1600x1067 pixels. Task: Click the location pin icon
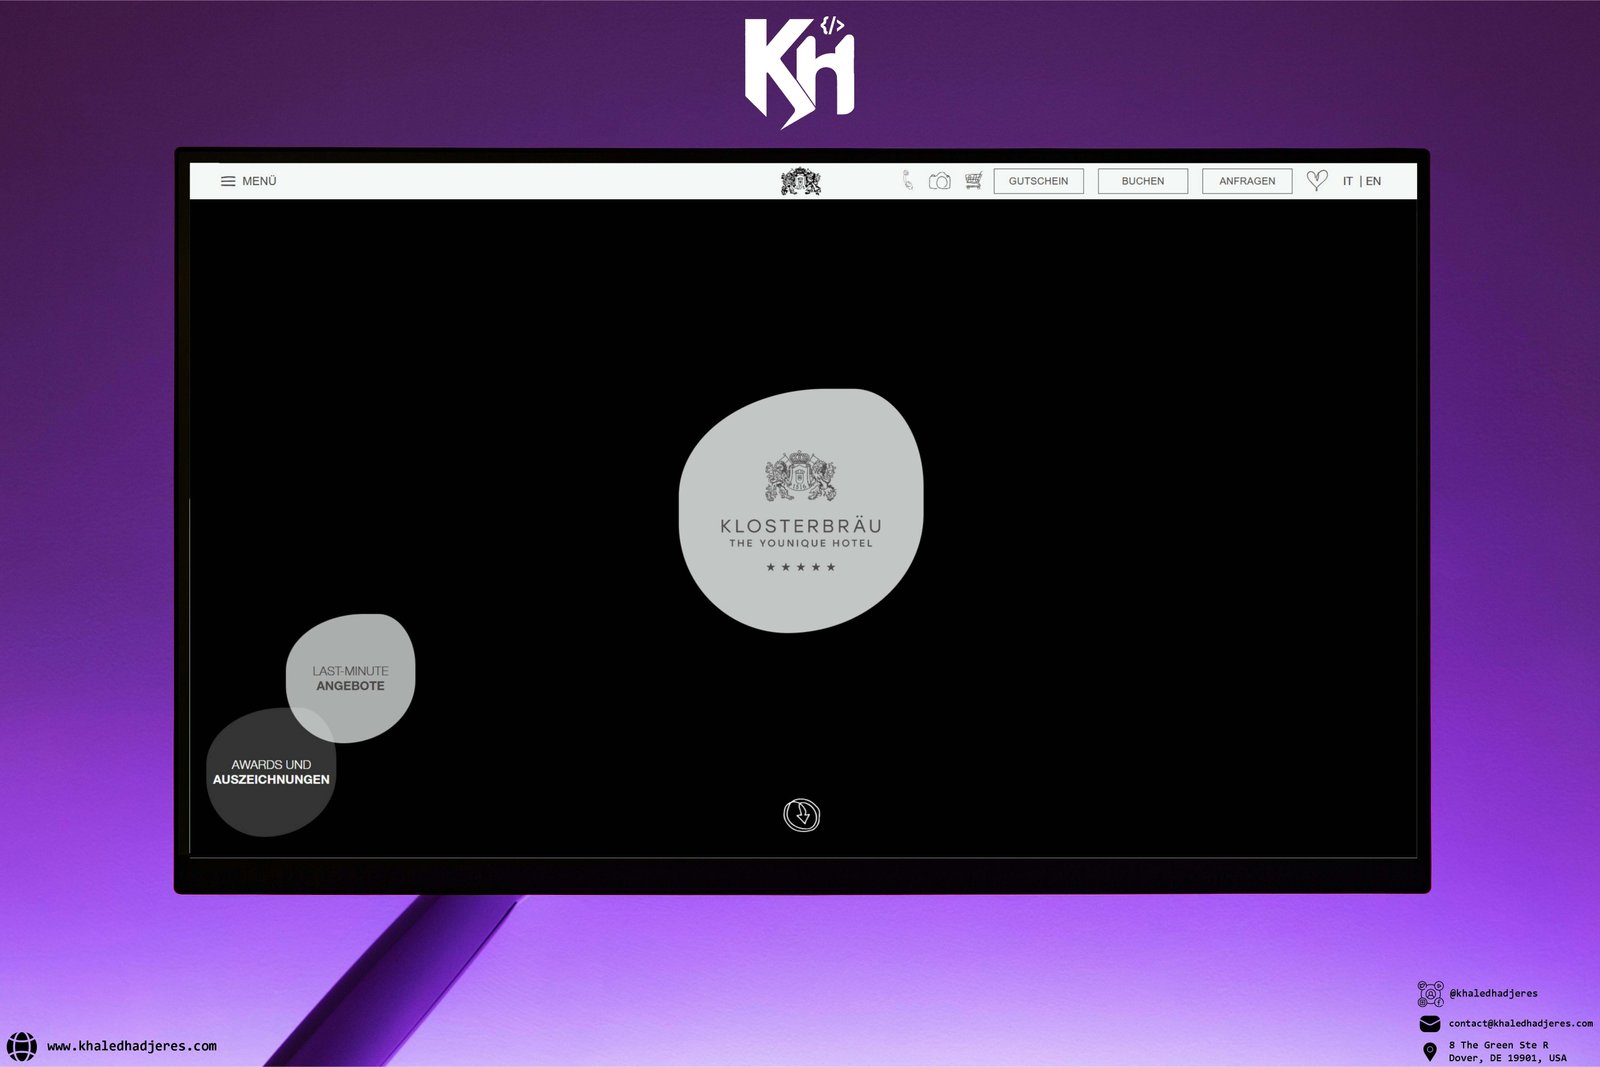pyautogui.click(x=1429, y=1051)
